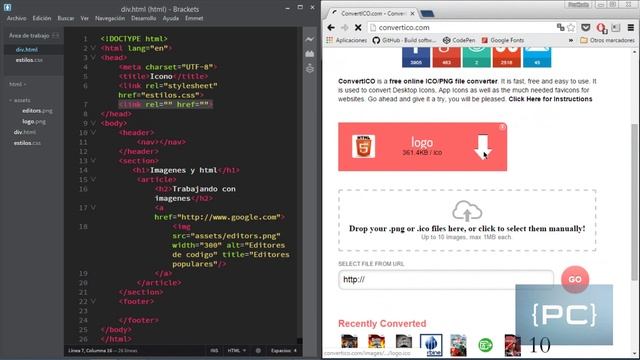Screen dimensions: 640x360
Task: Open Extension Manager in Brackets sidebar
Action: click(310, 53)
